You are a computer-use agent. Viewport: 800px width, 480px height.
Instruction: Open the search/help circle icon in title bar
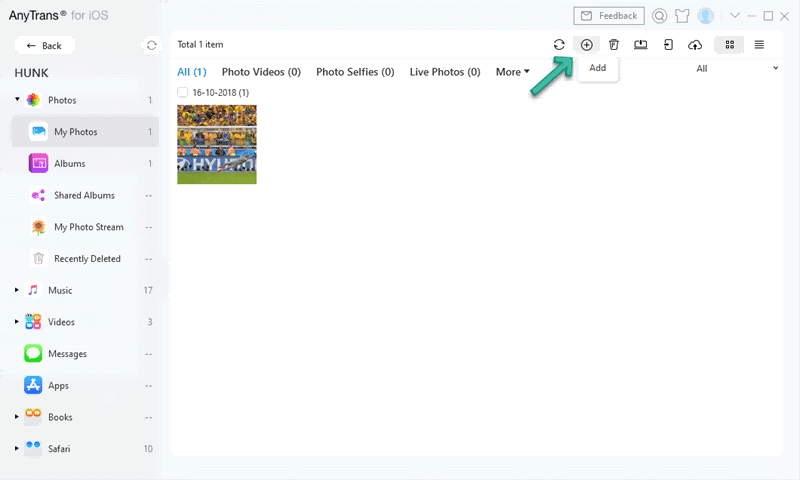(659, 16)
